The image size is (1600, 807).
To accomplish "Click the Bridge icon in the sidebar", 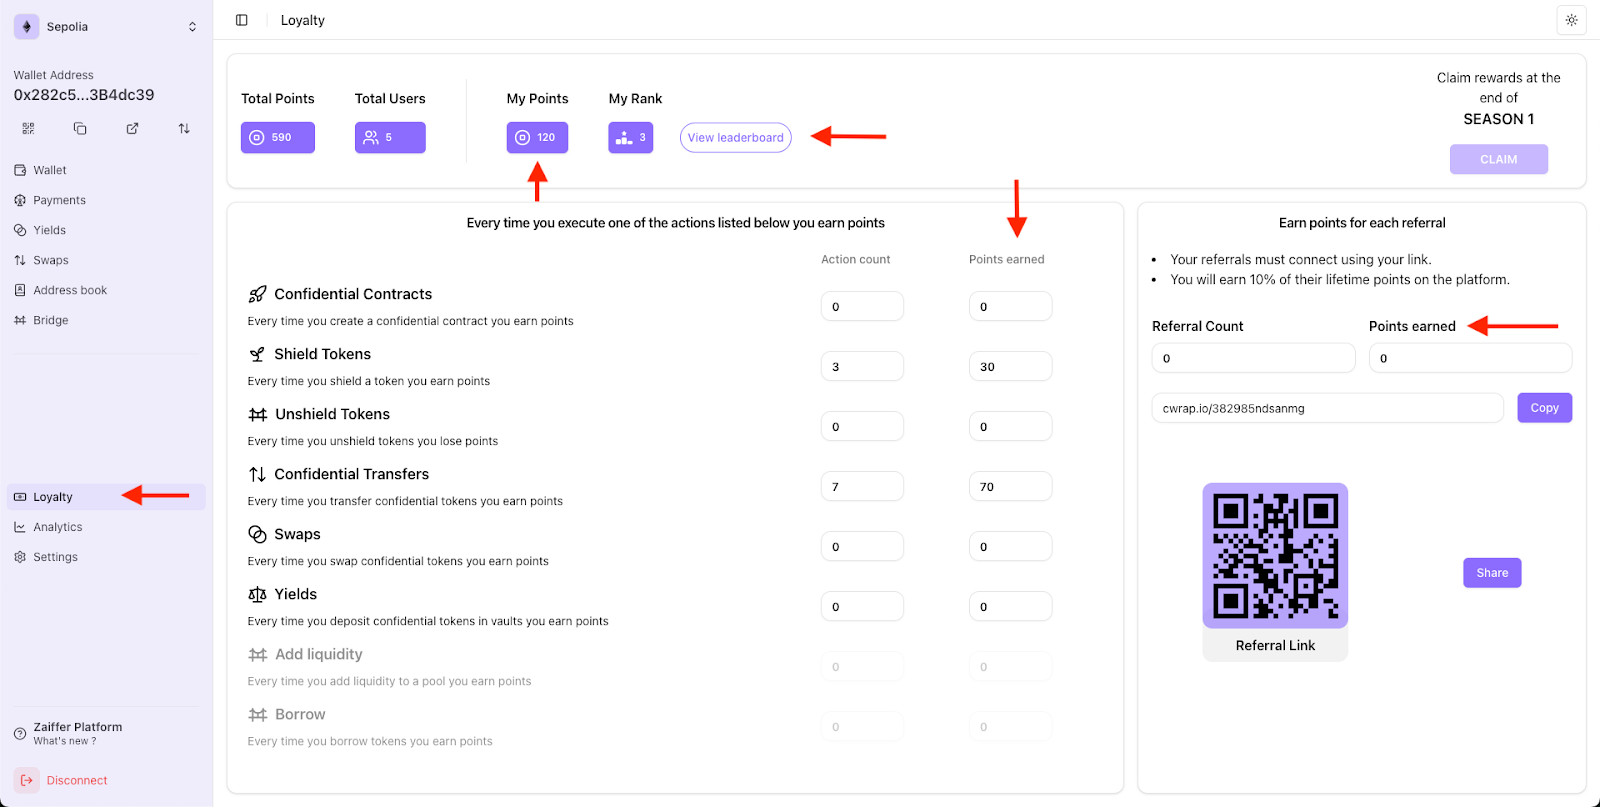I will [20, 320].
